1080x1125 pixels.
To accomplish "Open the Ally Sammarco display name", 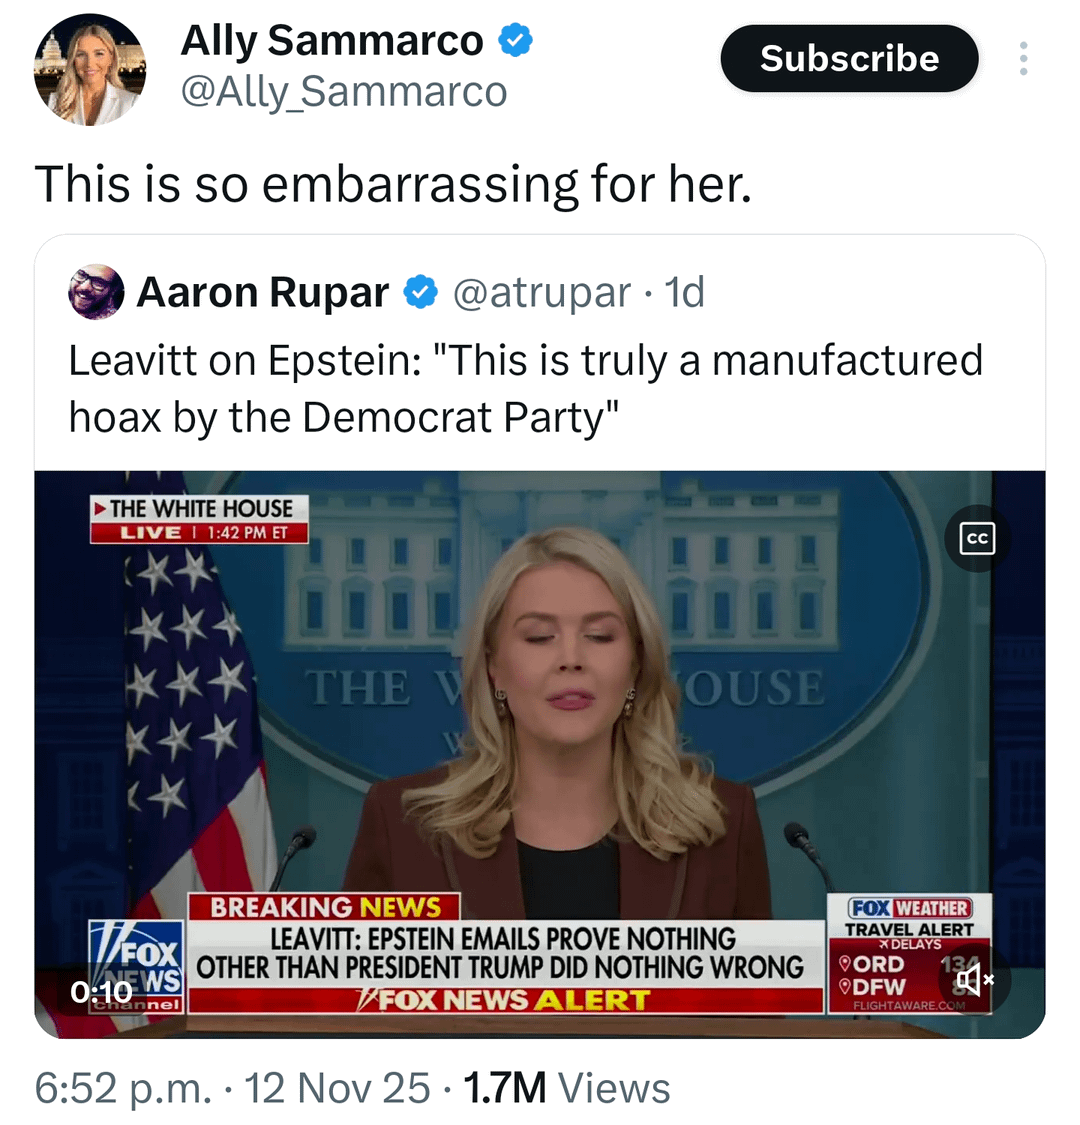I will 331,41.
